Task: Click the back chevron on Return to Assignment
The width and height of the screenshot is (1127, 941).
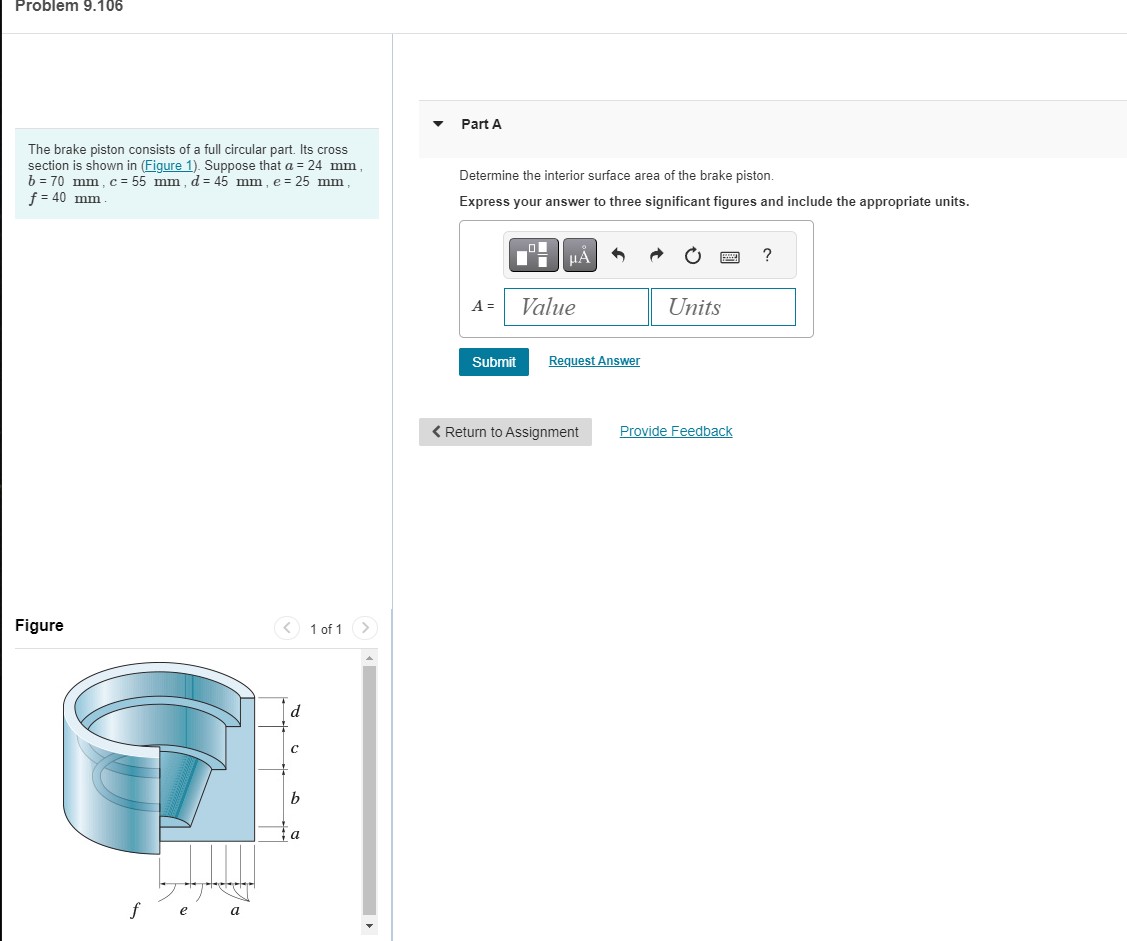Action: pyautogui.click(x=436, y=432)
